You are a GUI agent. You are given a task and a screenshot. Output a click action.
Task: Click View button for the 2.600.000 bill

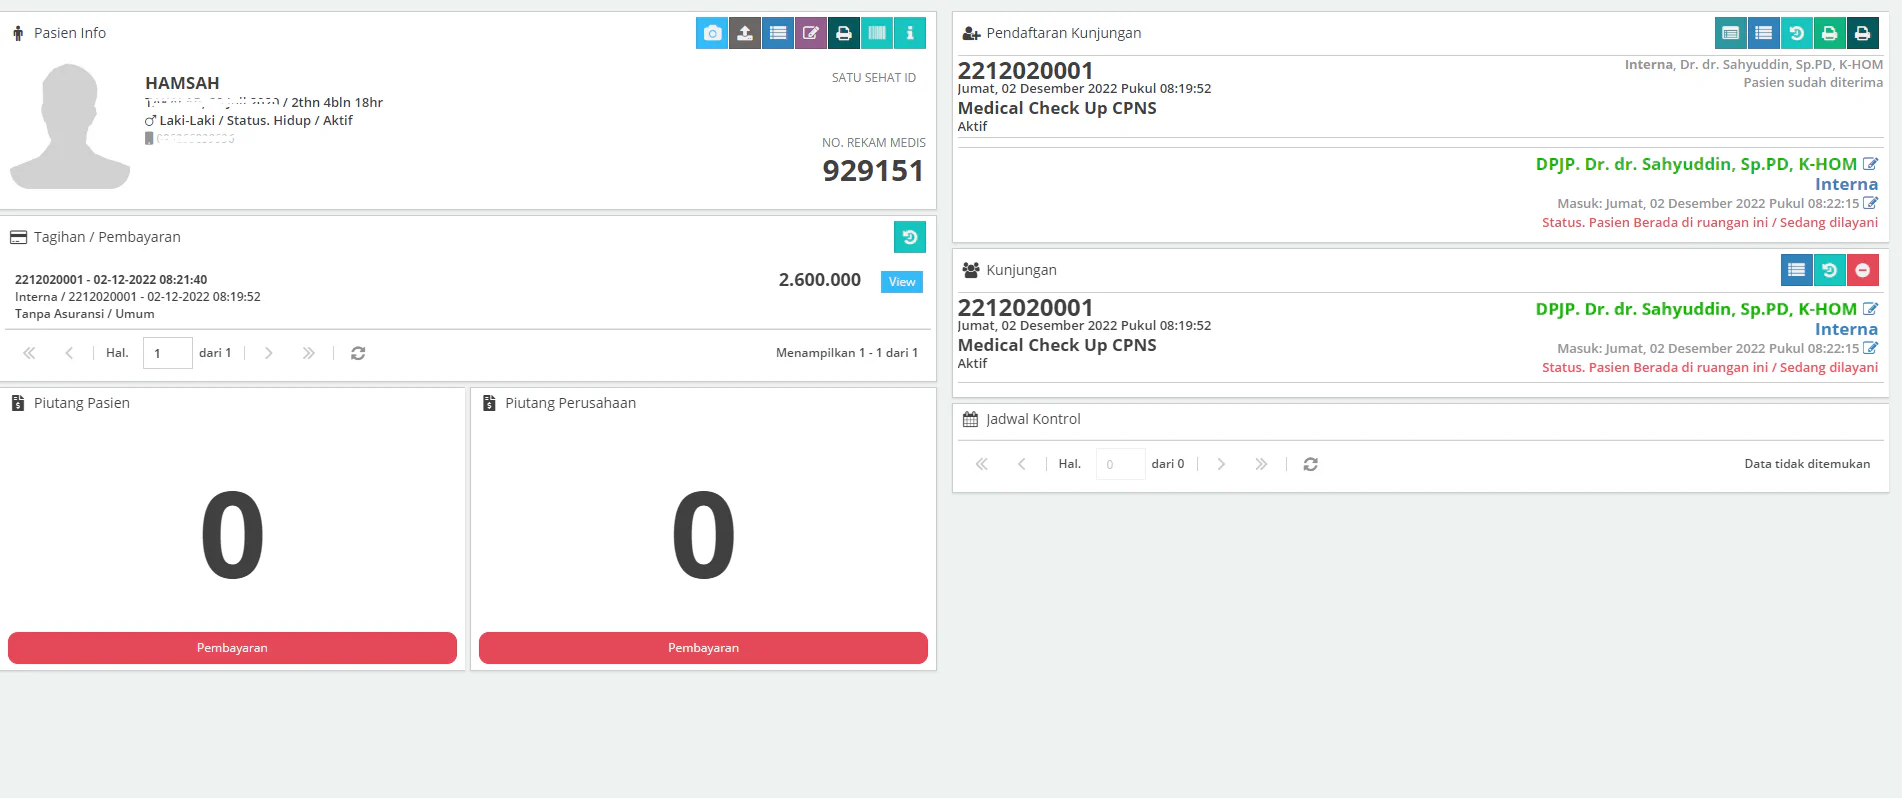click(901, 282)
